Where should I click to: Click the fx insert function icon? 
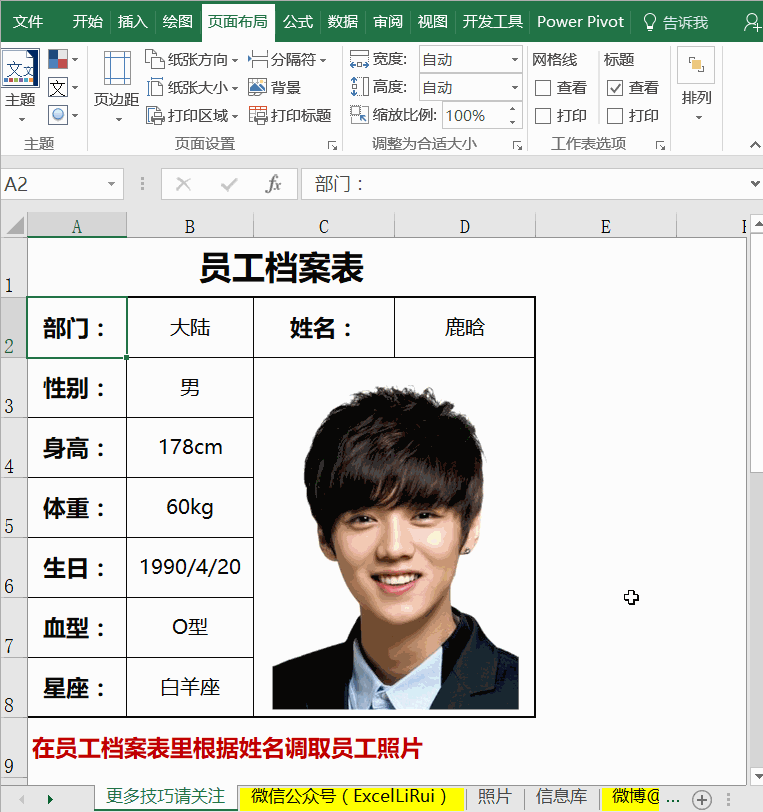pos(273,184)
